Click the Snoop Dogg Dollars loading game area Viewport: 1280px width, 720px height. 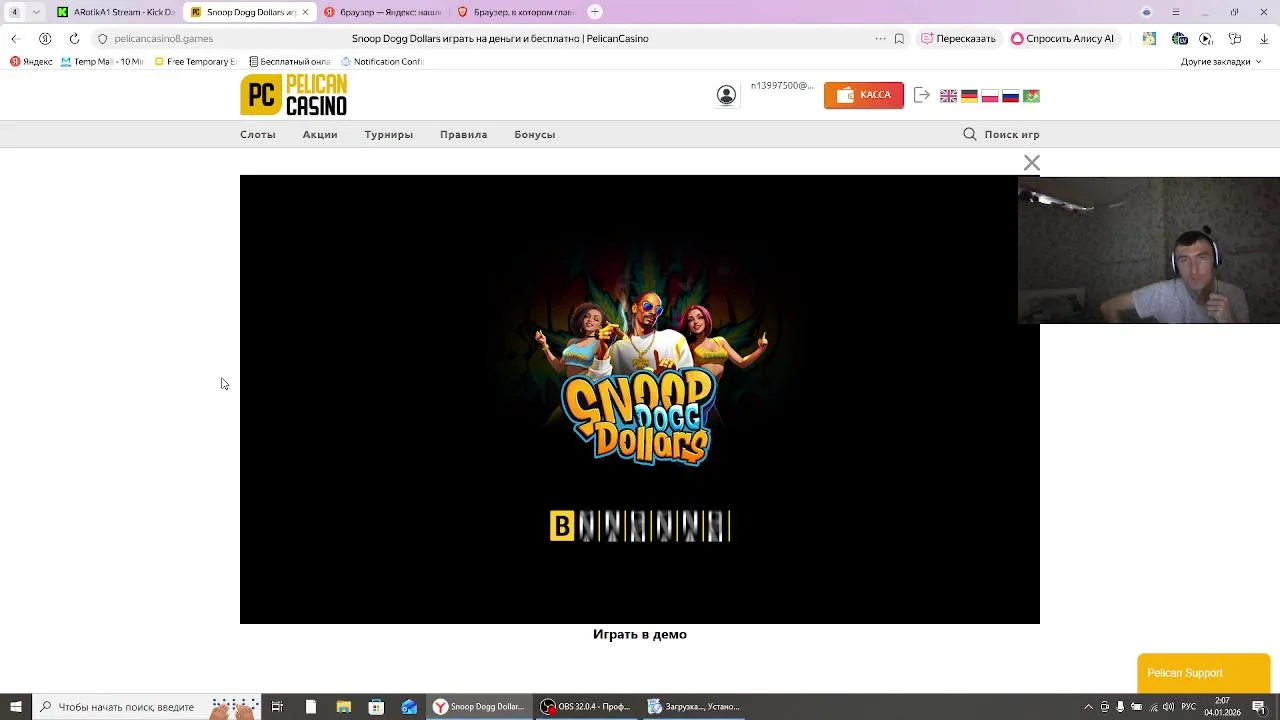tap(640, 399)
